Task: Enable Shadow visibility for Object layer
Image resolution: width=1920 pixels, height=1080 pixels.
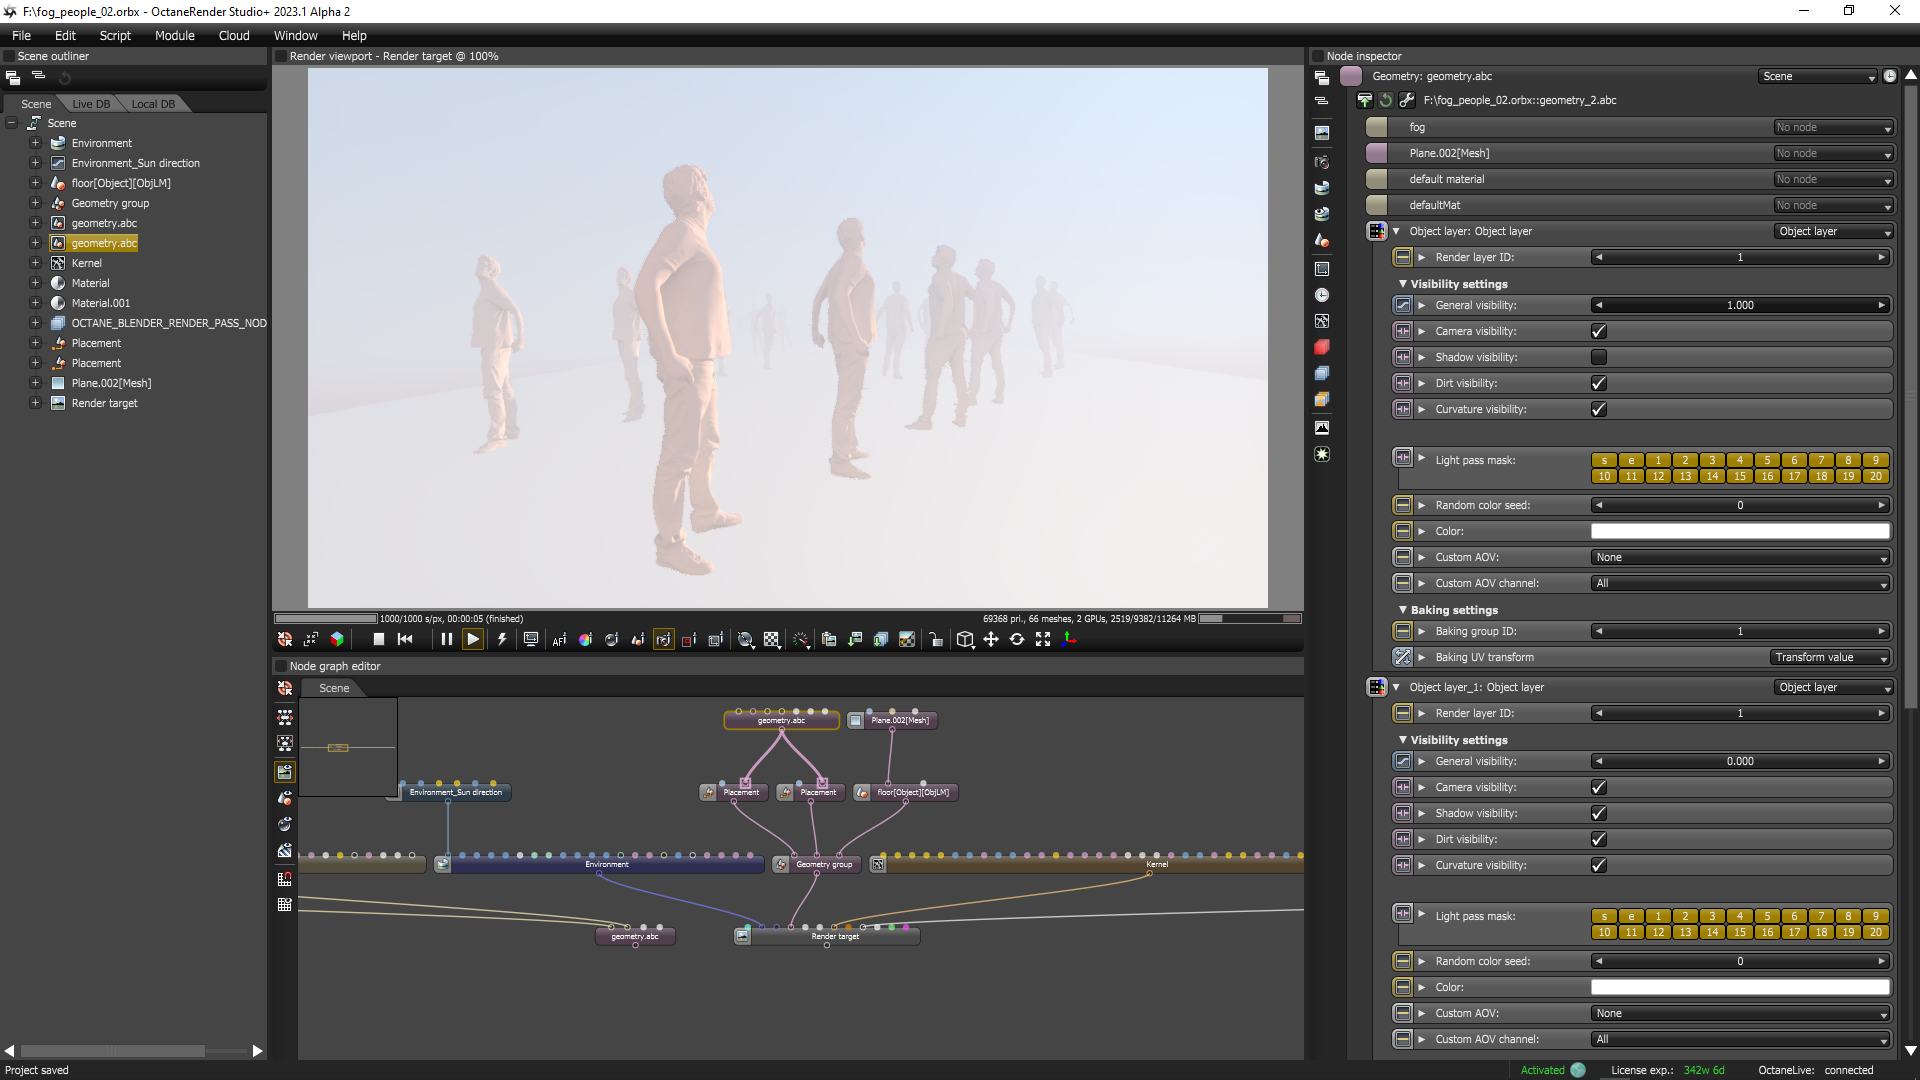Action: 1598,357
